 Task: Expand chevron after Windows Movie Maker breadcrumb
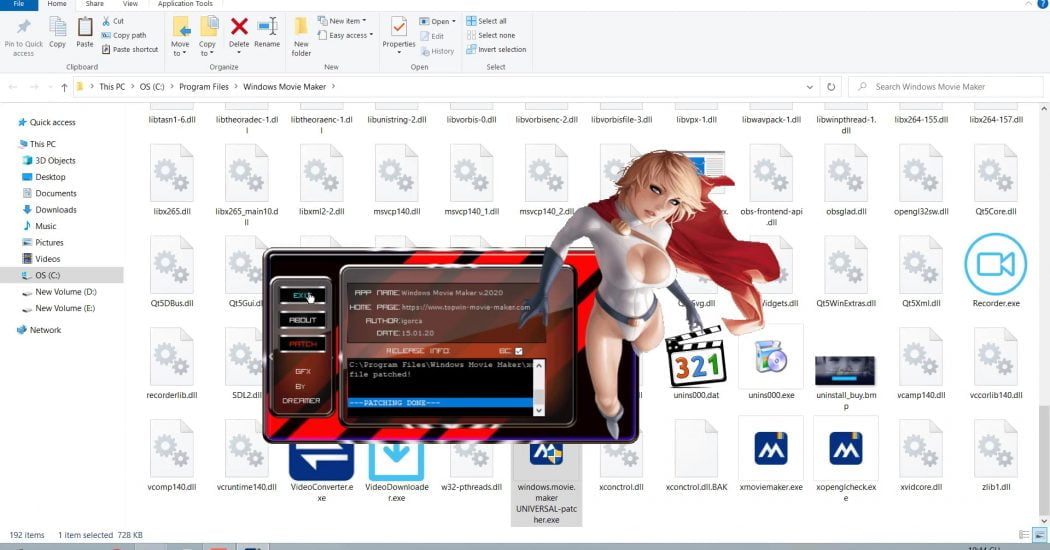(x=333, y=86)
